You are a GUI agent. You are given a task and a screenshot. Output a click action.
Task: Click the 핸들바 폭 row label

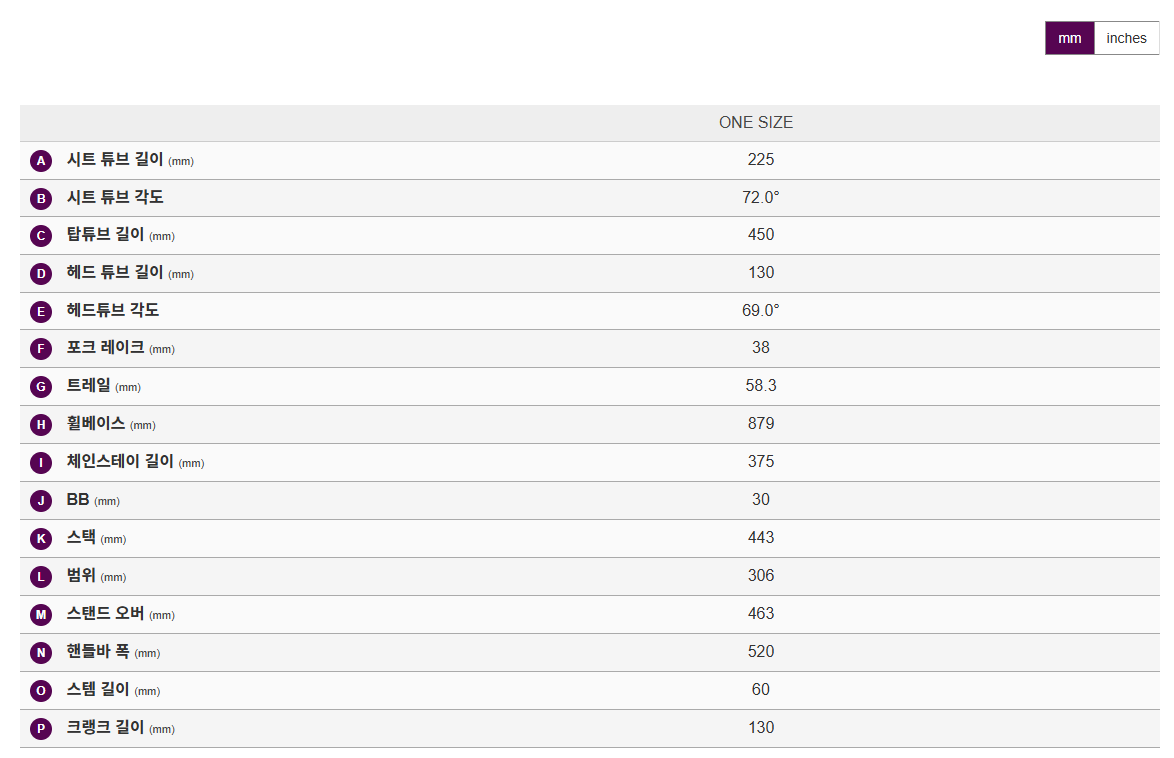(x=98, y=652)
